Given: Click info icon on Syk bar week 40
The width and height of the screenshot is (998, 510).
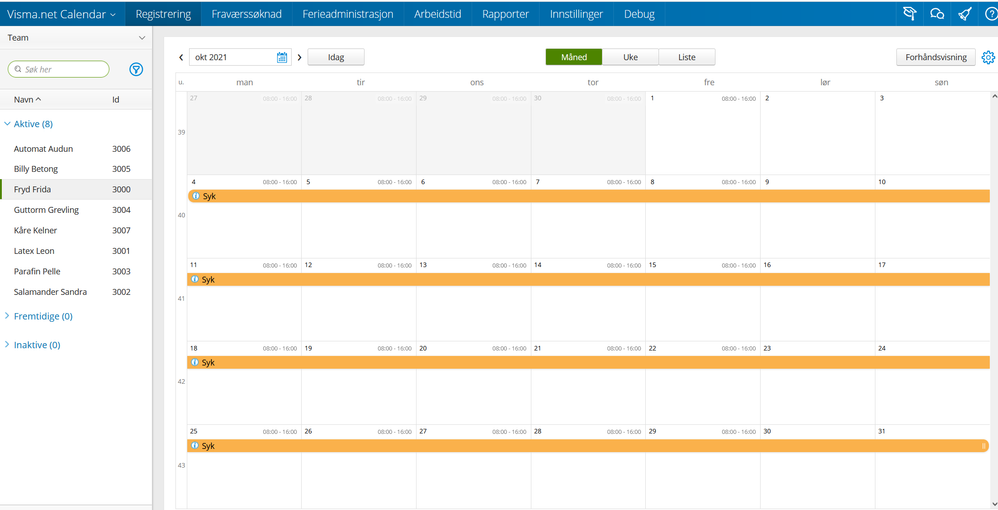Looking at the screenshot, I should pyautogui.click(x=196, y=196).
